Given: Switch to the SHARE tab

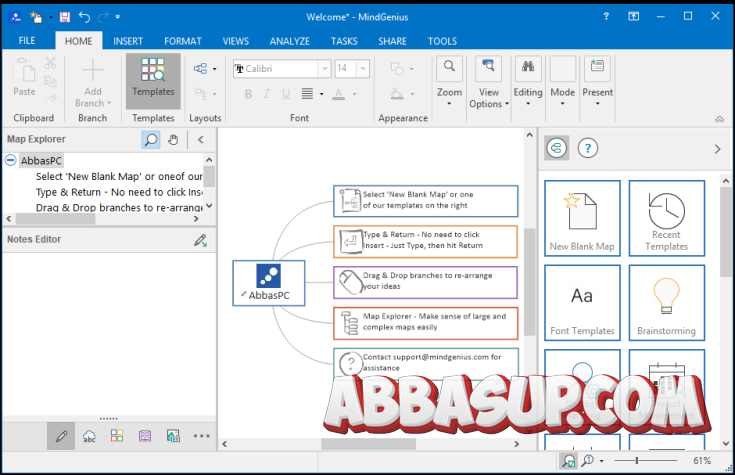Looking at the screenshot, I should coord(392,41).
